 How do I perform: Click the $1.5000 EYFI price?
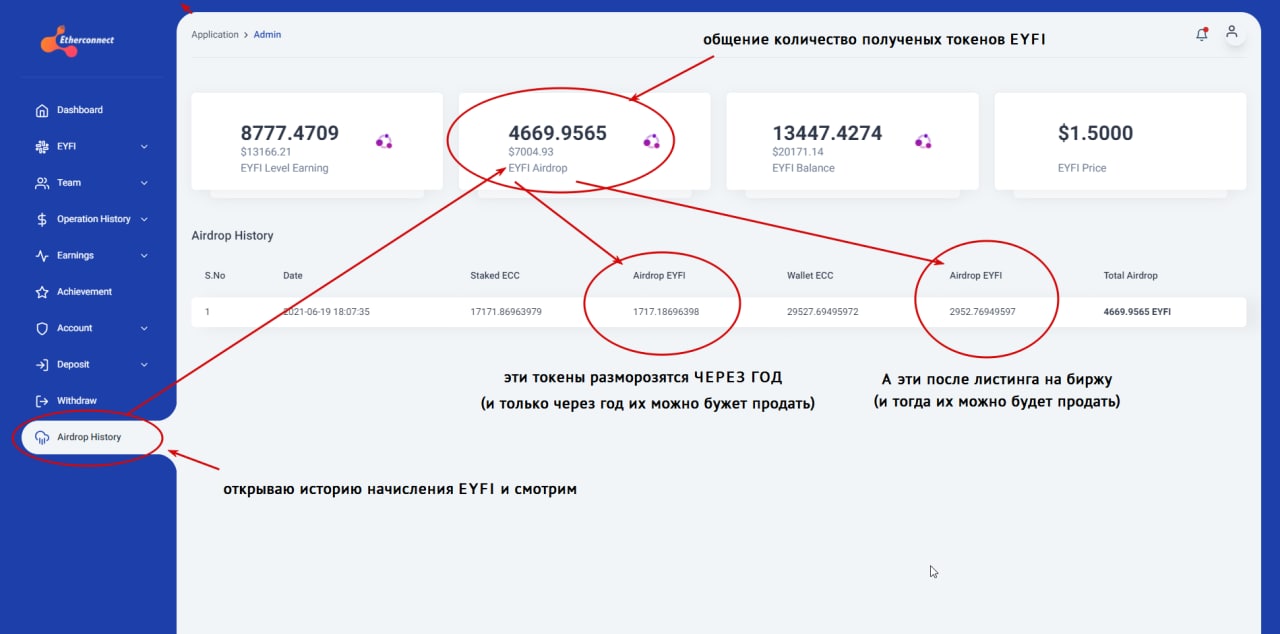pyautogui.click(x=1095, y=133)
